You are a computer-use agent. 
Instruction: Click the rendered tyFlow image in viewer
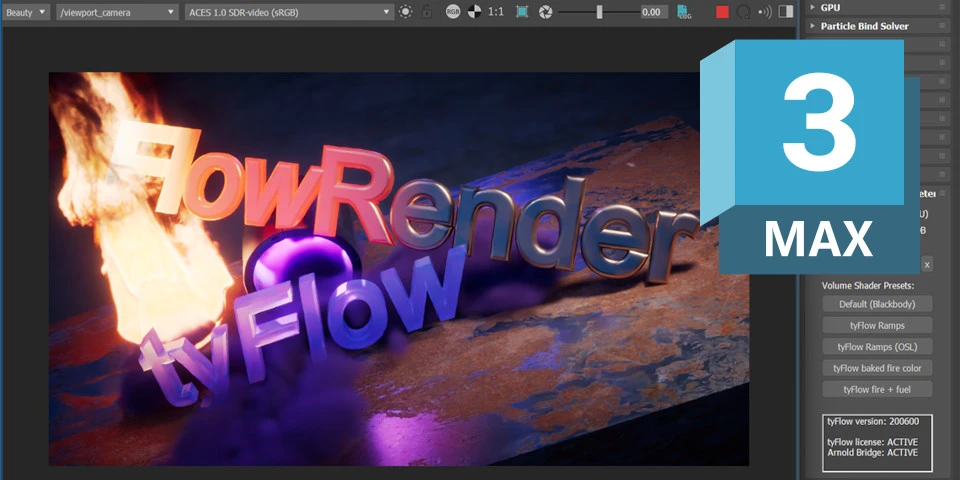point(399,269)
